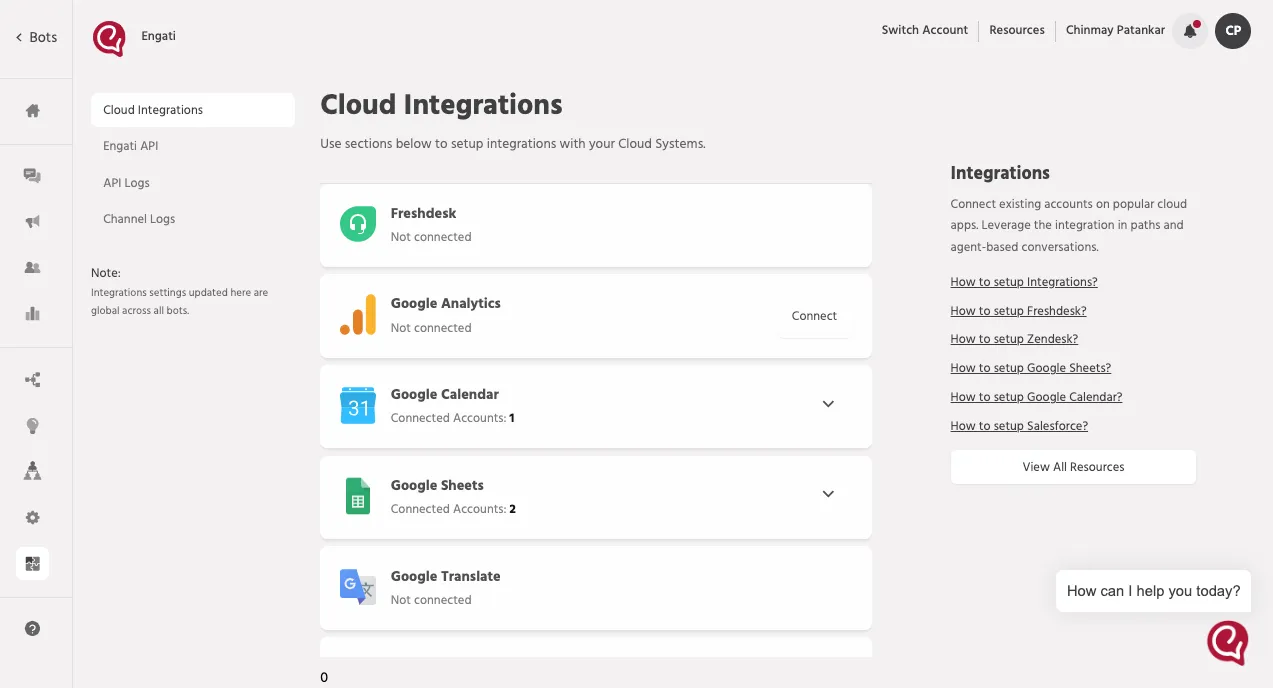Click Switch Account in header
1273x688 pixels.
point(925,30)
